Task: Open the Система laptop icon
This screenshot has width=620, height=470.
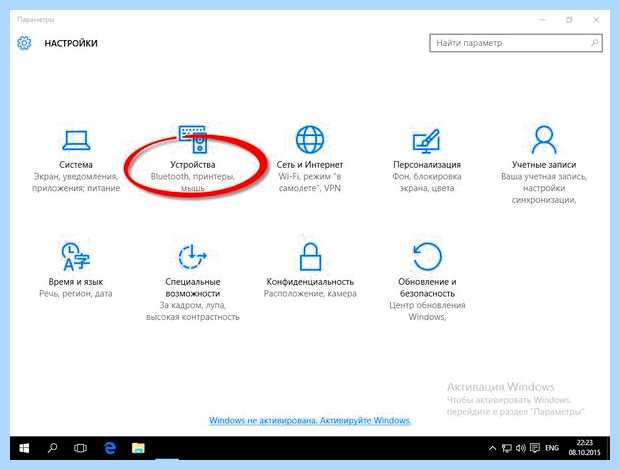Action: tap(76, 141)
